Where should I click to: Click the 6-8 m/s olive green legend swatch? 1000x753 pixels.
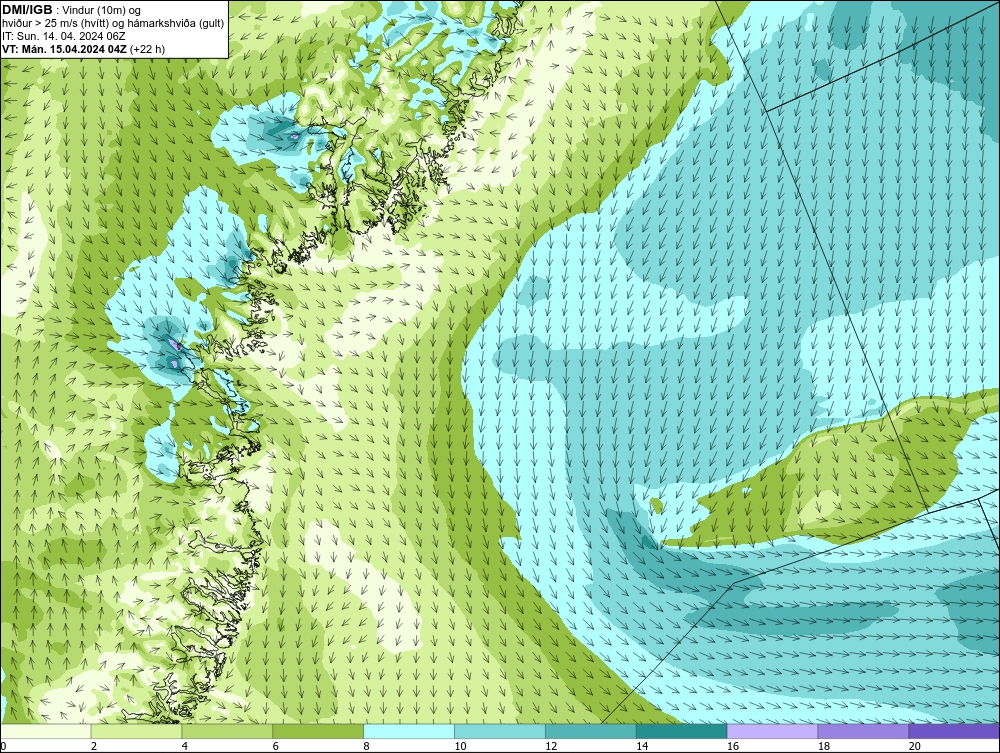pyautogui.click(x=318, y=731)
